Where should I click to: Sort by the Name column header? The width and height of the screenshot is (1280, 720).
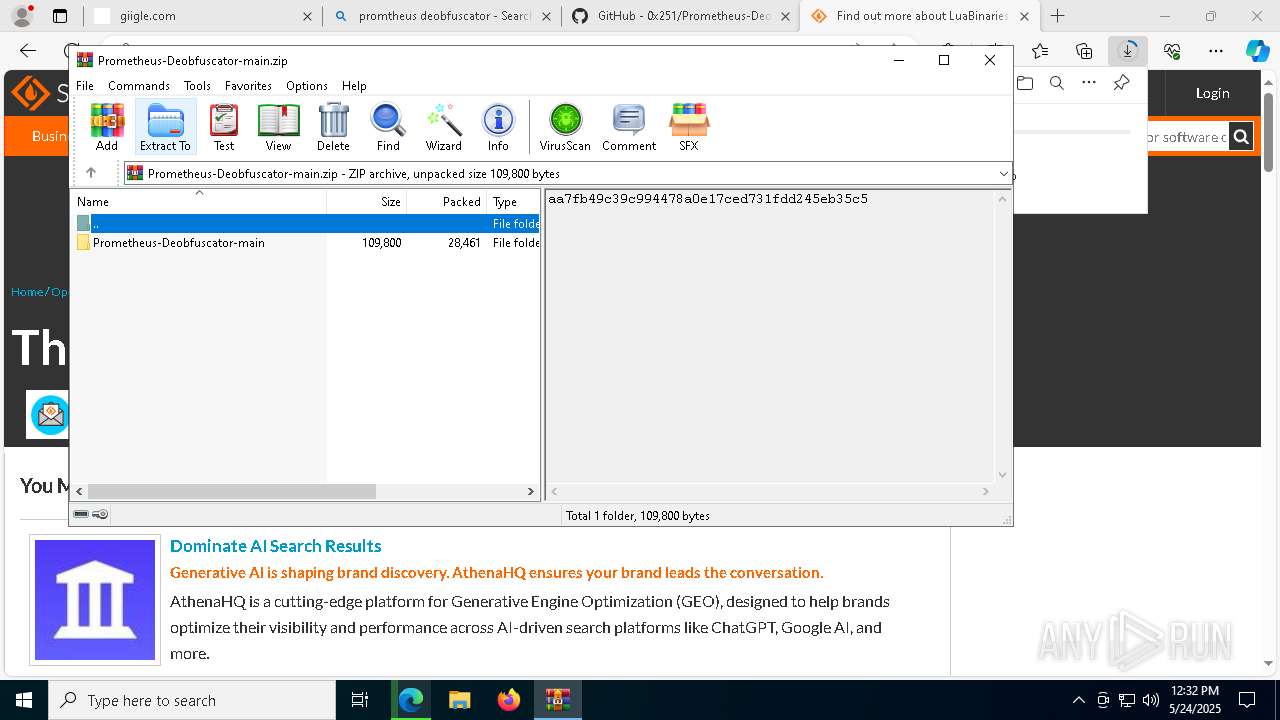point(200,201)
